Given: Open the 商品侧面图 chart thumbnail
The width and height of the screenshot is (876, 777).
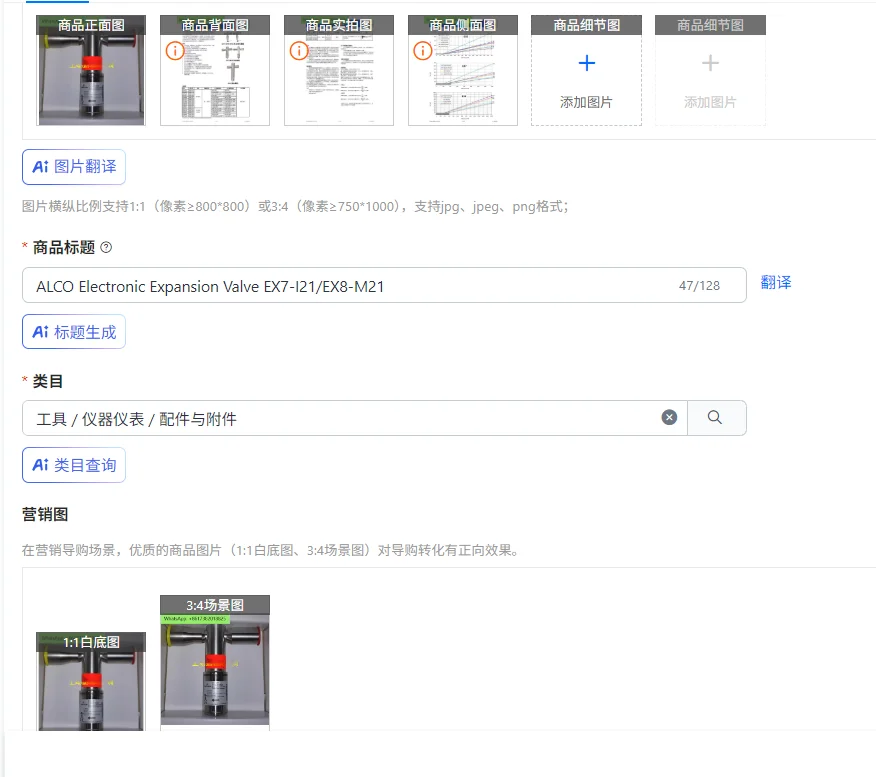Looking at the screenshot, I should pos(463,70).
